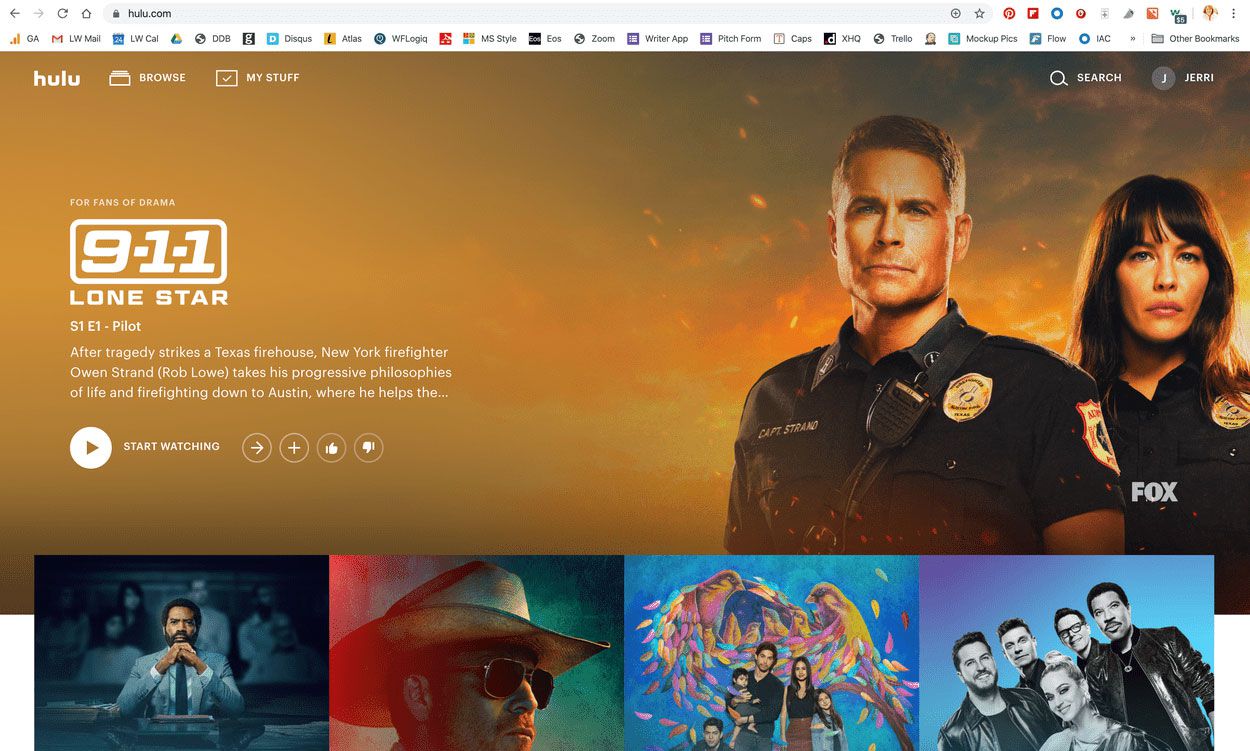Open the My Stuff section
Viewport: 1250px width, 751px height.
[x=258, y=78]
